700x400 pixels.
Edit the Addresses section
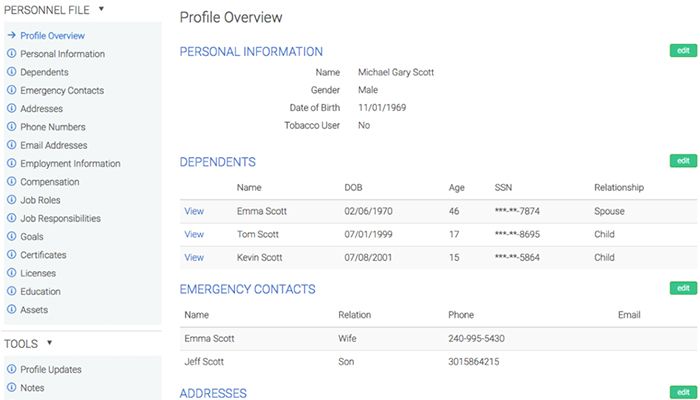coord(683,392)
